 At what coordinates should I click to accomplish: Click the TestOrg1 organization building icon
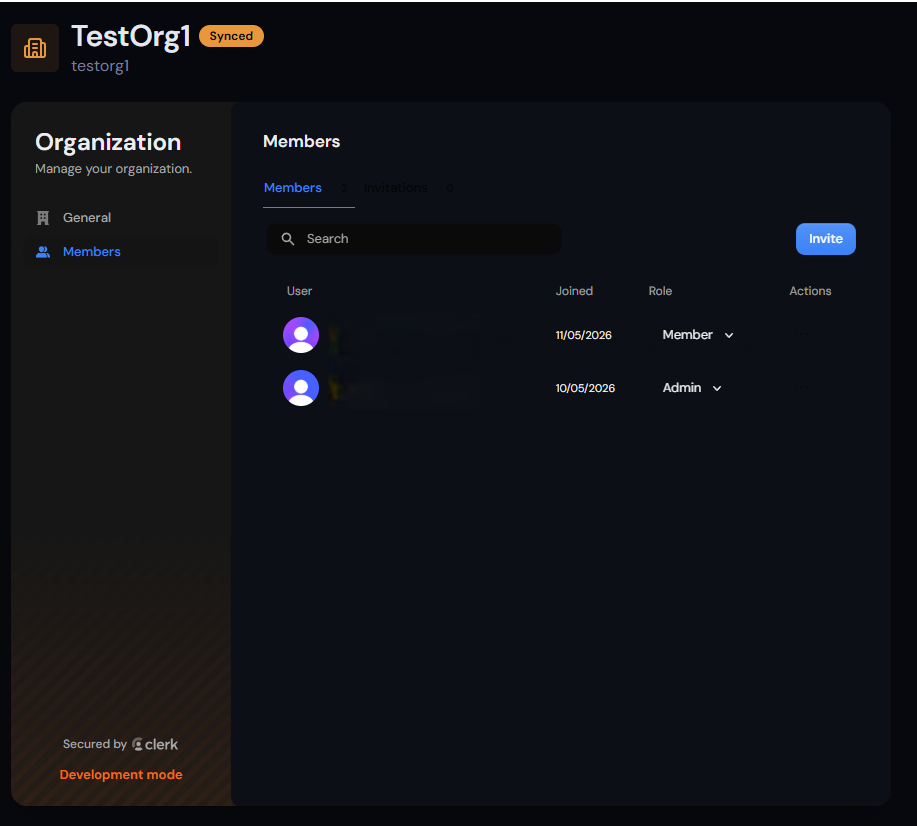(35, 48)
